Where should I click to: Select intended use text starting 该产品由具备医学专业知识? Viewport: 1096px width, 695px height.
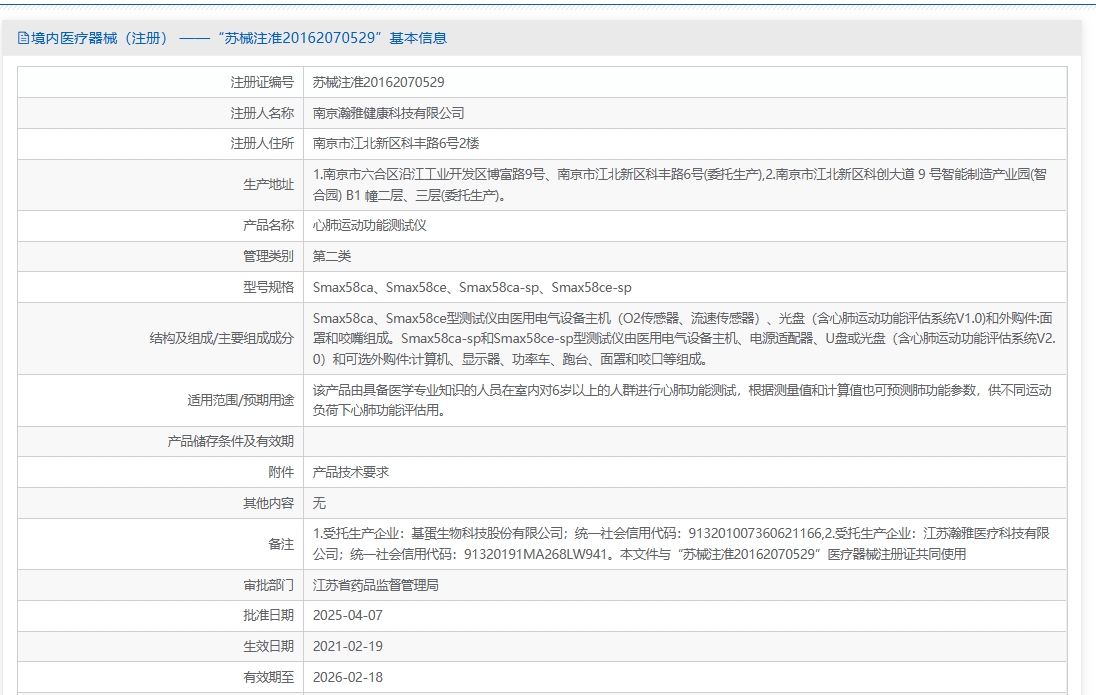point(682,400)
